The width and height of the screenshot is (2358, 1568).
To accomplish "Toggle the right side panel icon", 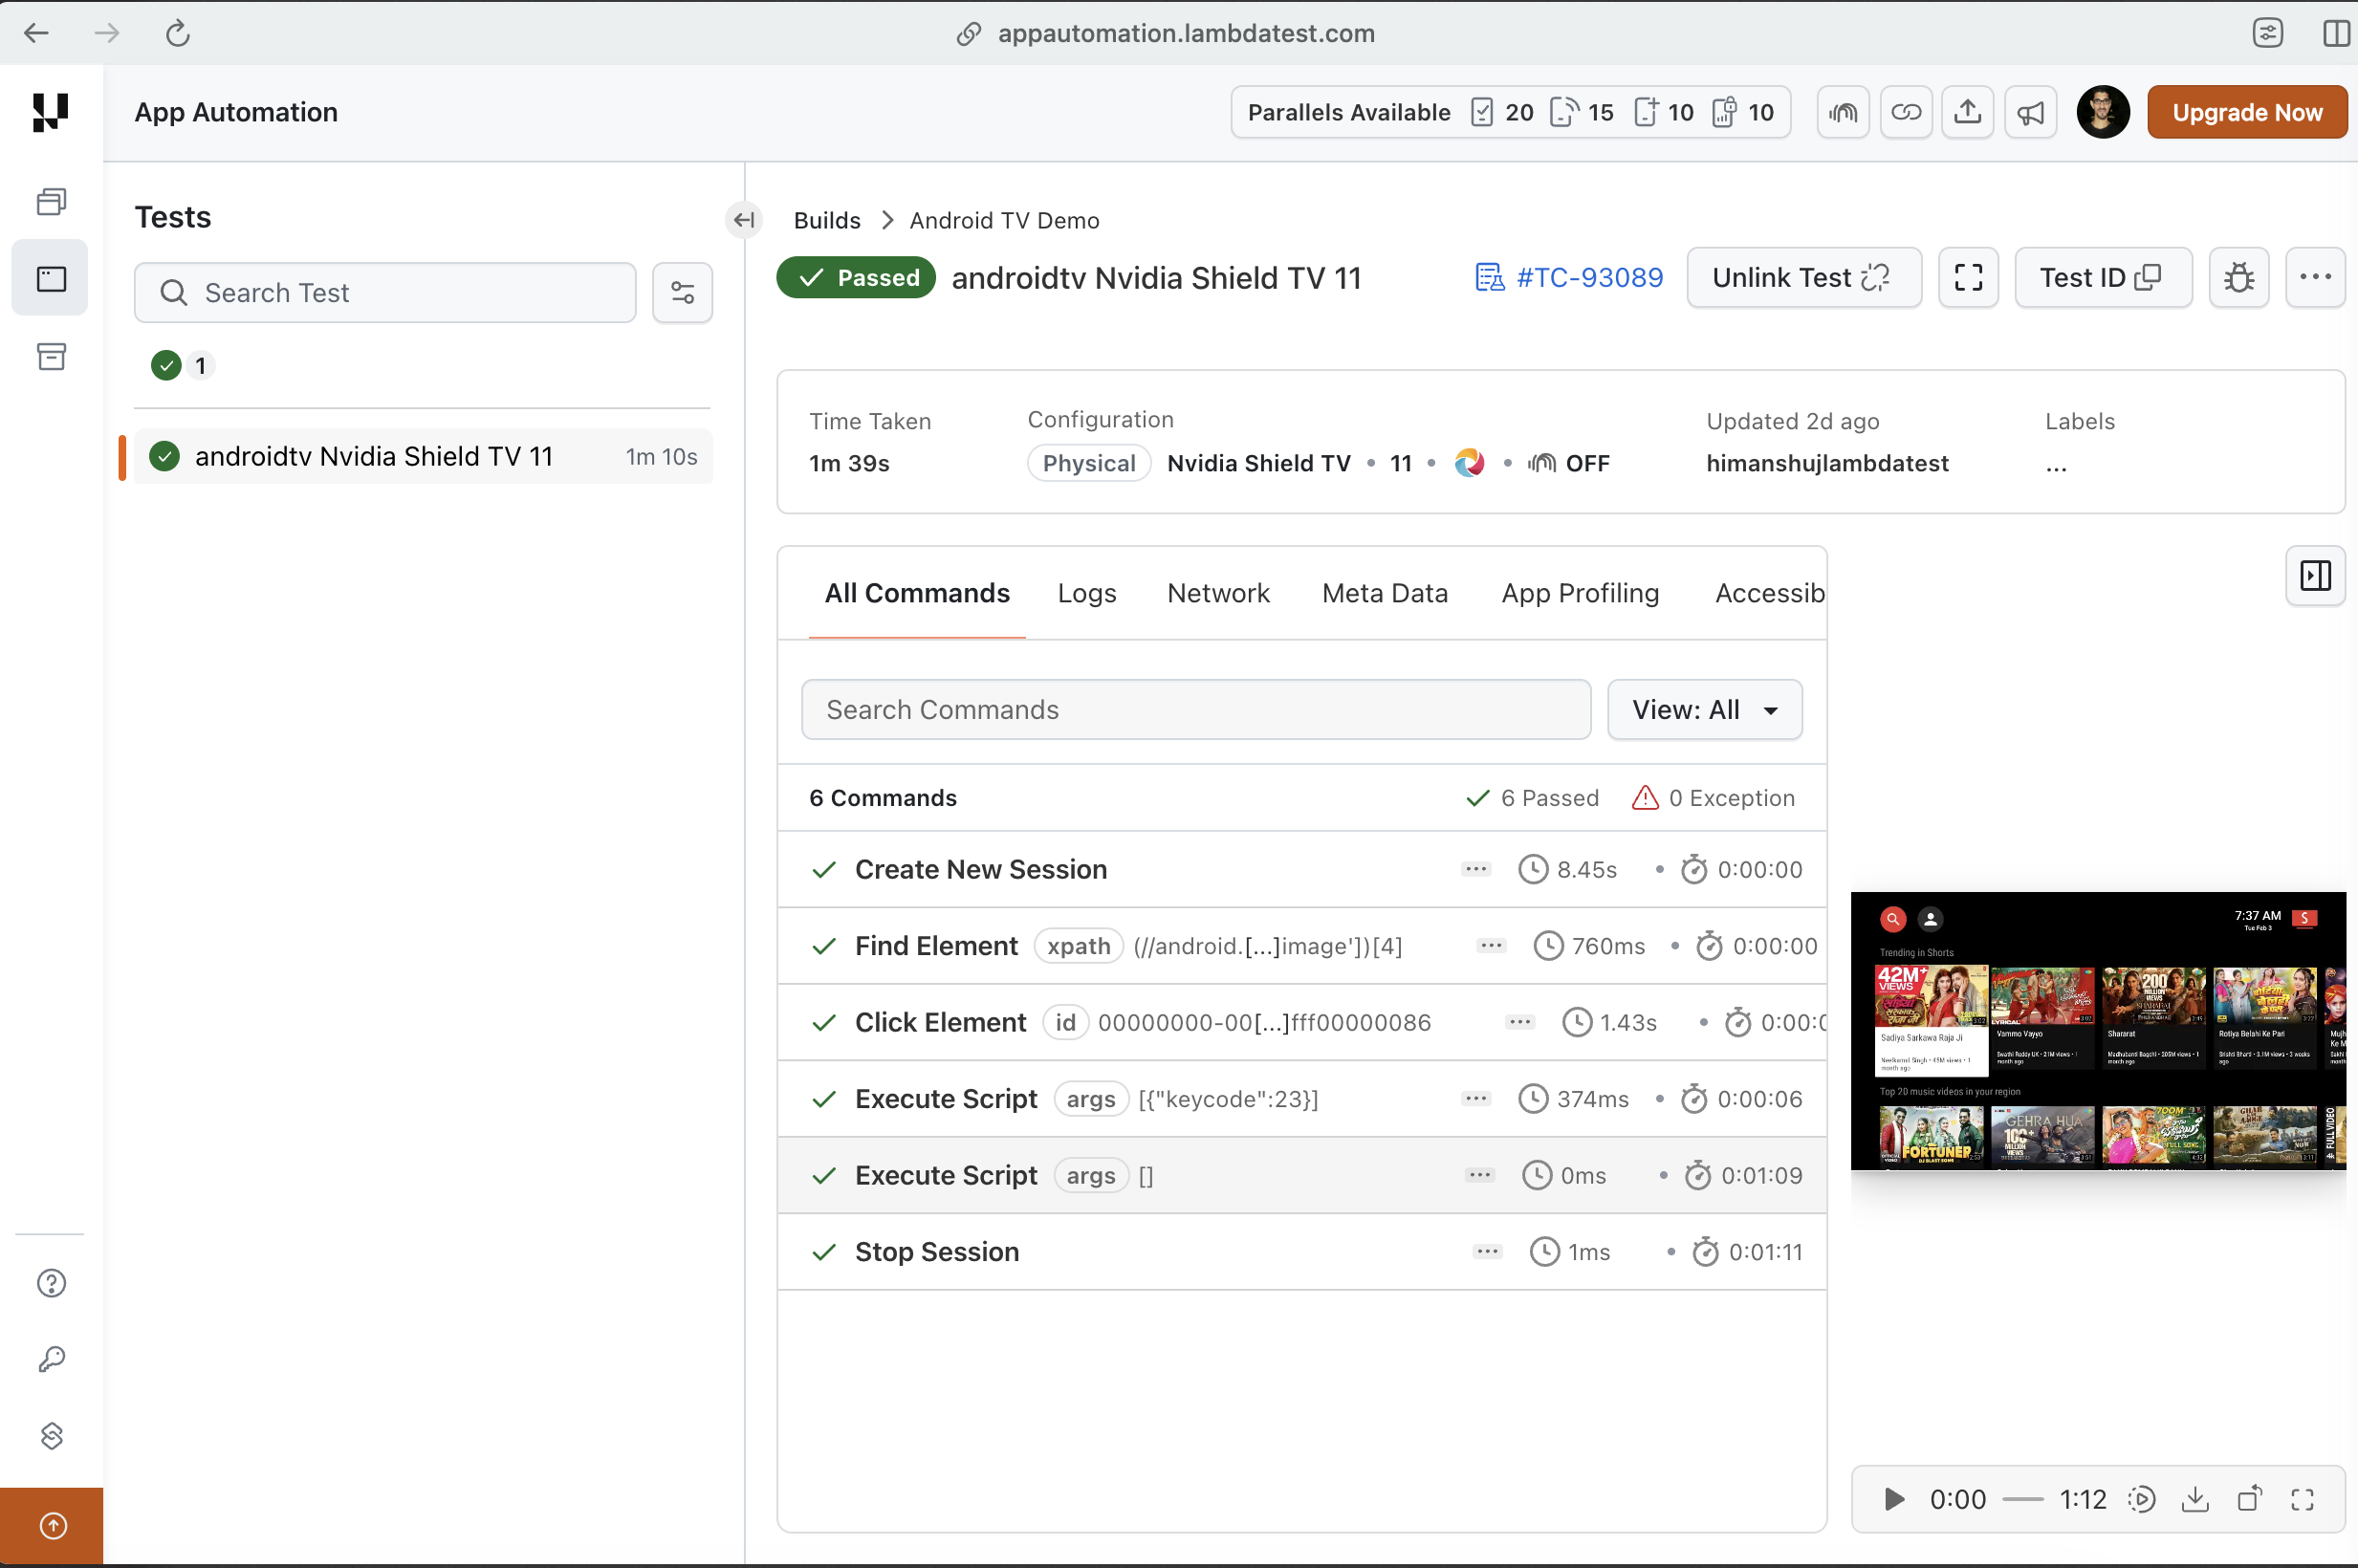I will click(x=2315, y=576).
